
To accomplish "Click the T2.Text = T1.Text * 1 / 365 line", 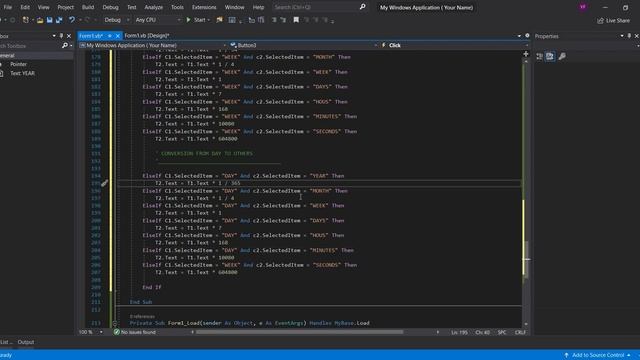I will (198, 183).
